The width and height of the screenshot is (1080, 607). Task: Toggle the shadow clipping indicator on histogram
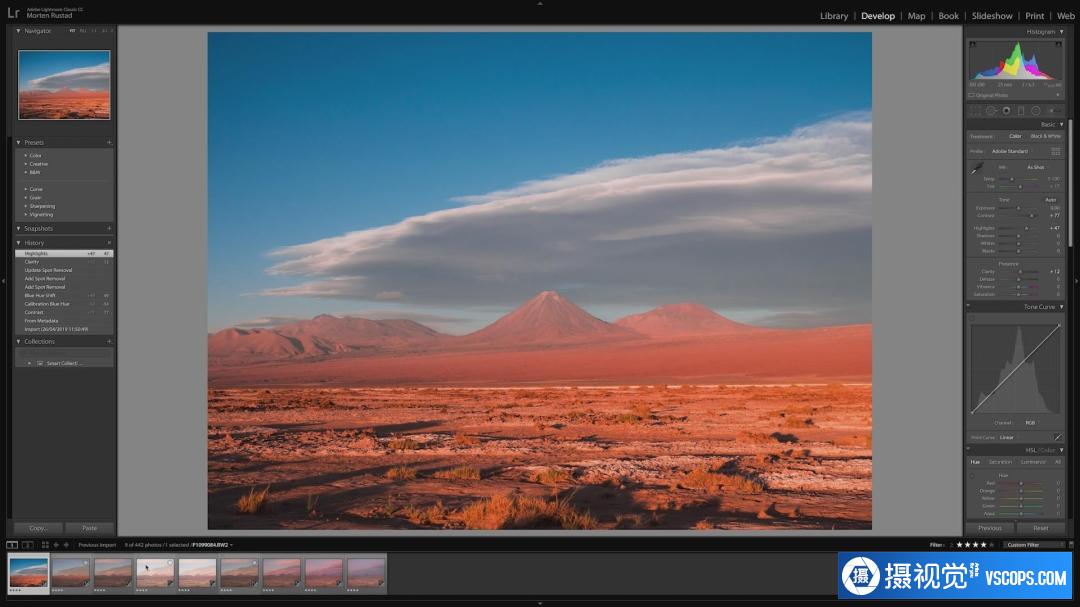point(973,45)
